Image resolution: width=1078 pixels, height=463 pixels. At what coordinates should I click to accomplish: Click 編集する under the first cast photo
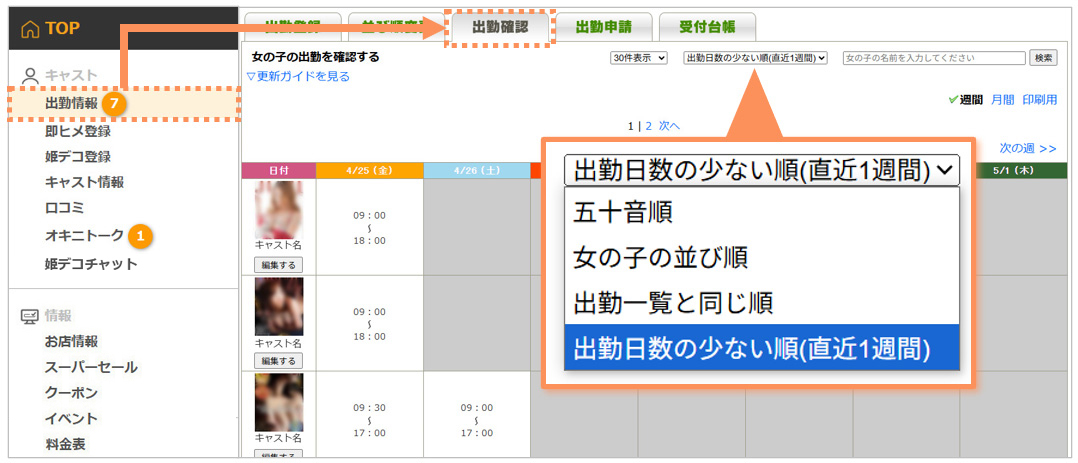pyautogui.click(x=278, y=265)
